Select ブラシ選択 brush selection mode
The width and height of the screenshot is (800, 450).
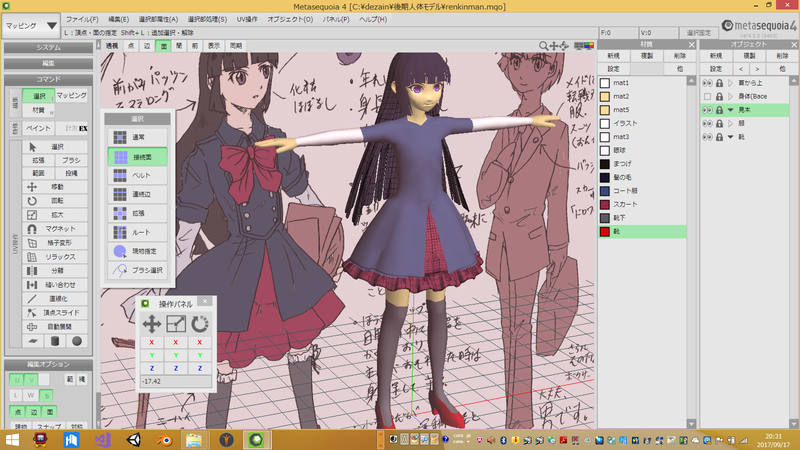(x=137, y=270)
